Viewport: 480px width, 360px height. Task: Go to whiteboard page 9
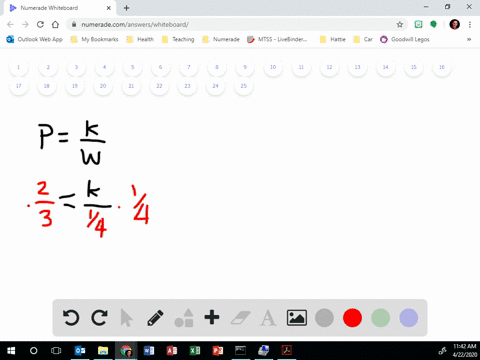(245, 67)
